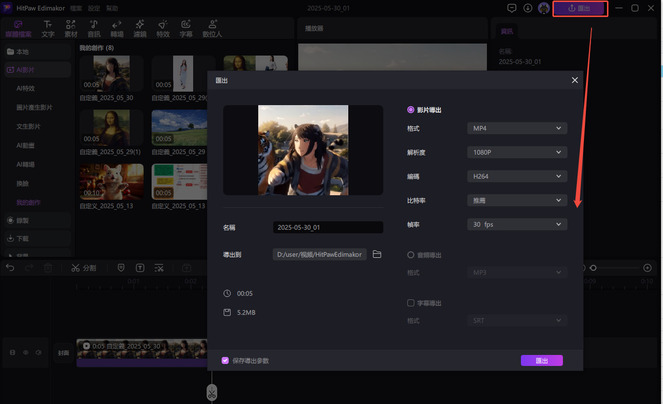Click the name field containing 2025-05-30_01
The height and width of the screenshot is (404, 663).
coord(328,228)
